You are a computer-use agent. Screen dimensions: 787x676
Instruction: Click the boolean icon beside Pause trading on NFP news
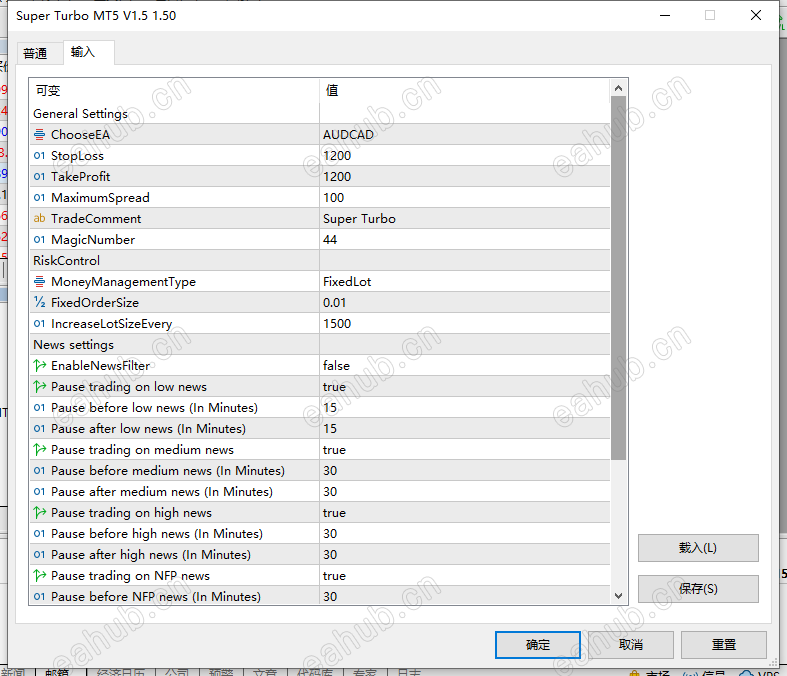(39, 576)
